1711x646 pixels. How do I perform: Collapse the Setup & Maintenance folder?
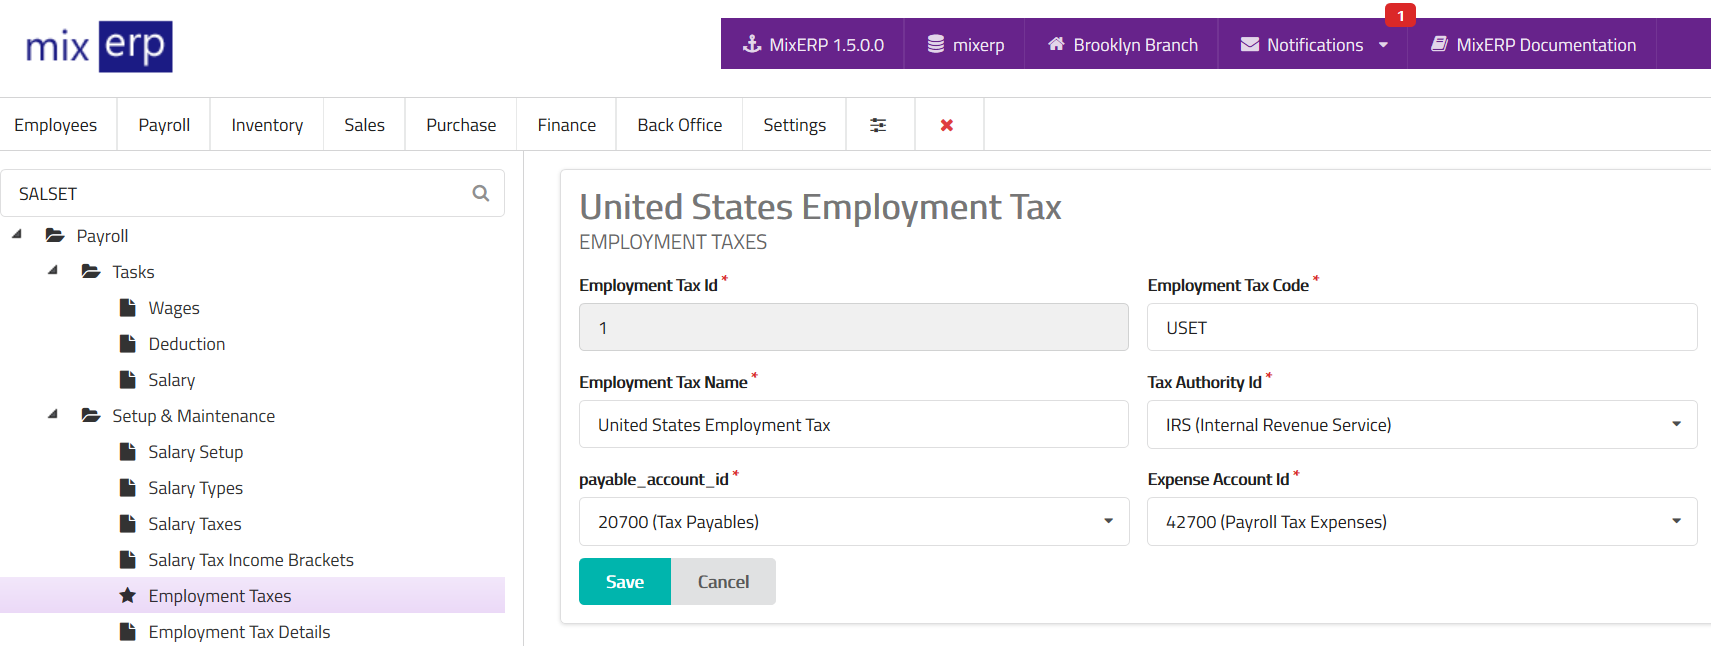pos(53,415)
